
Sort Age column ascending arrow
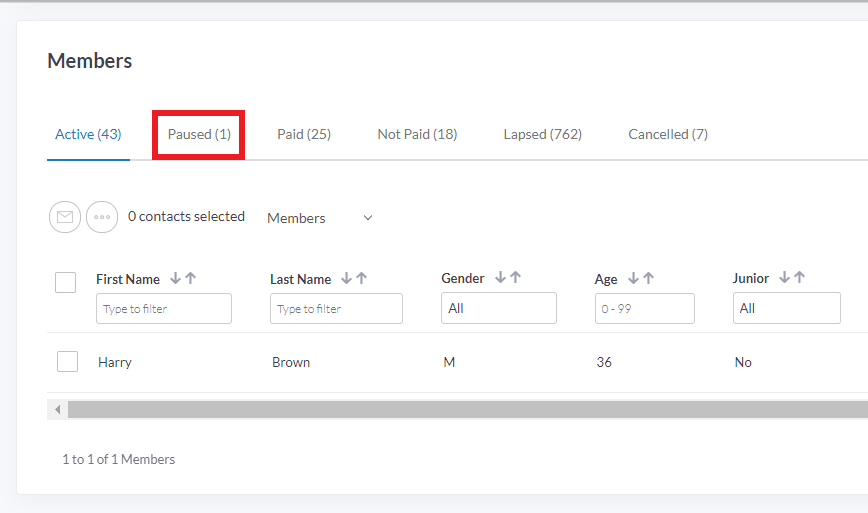click(648, 279)
